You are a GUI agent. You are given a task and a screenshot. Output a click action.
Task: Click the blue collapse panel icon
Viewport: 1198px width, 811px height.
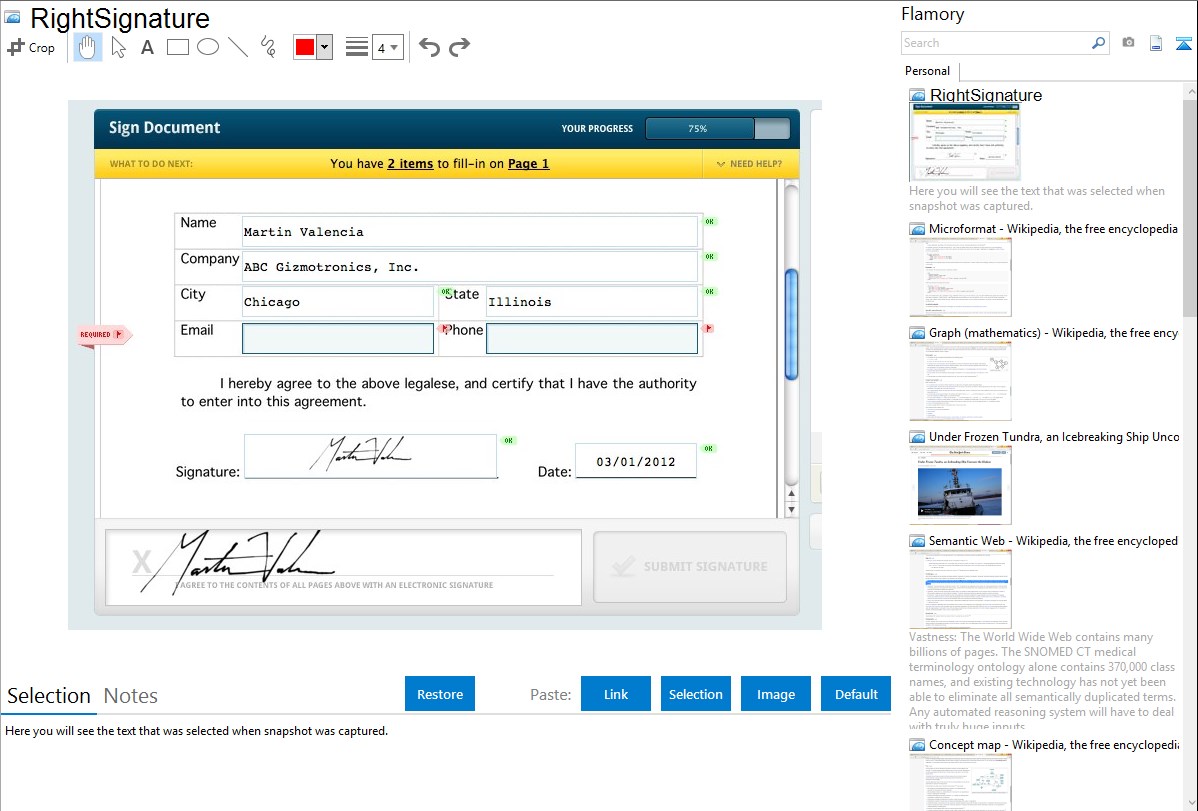(1183, 43)
